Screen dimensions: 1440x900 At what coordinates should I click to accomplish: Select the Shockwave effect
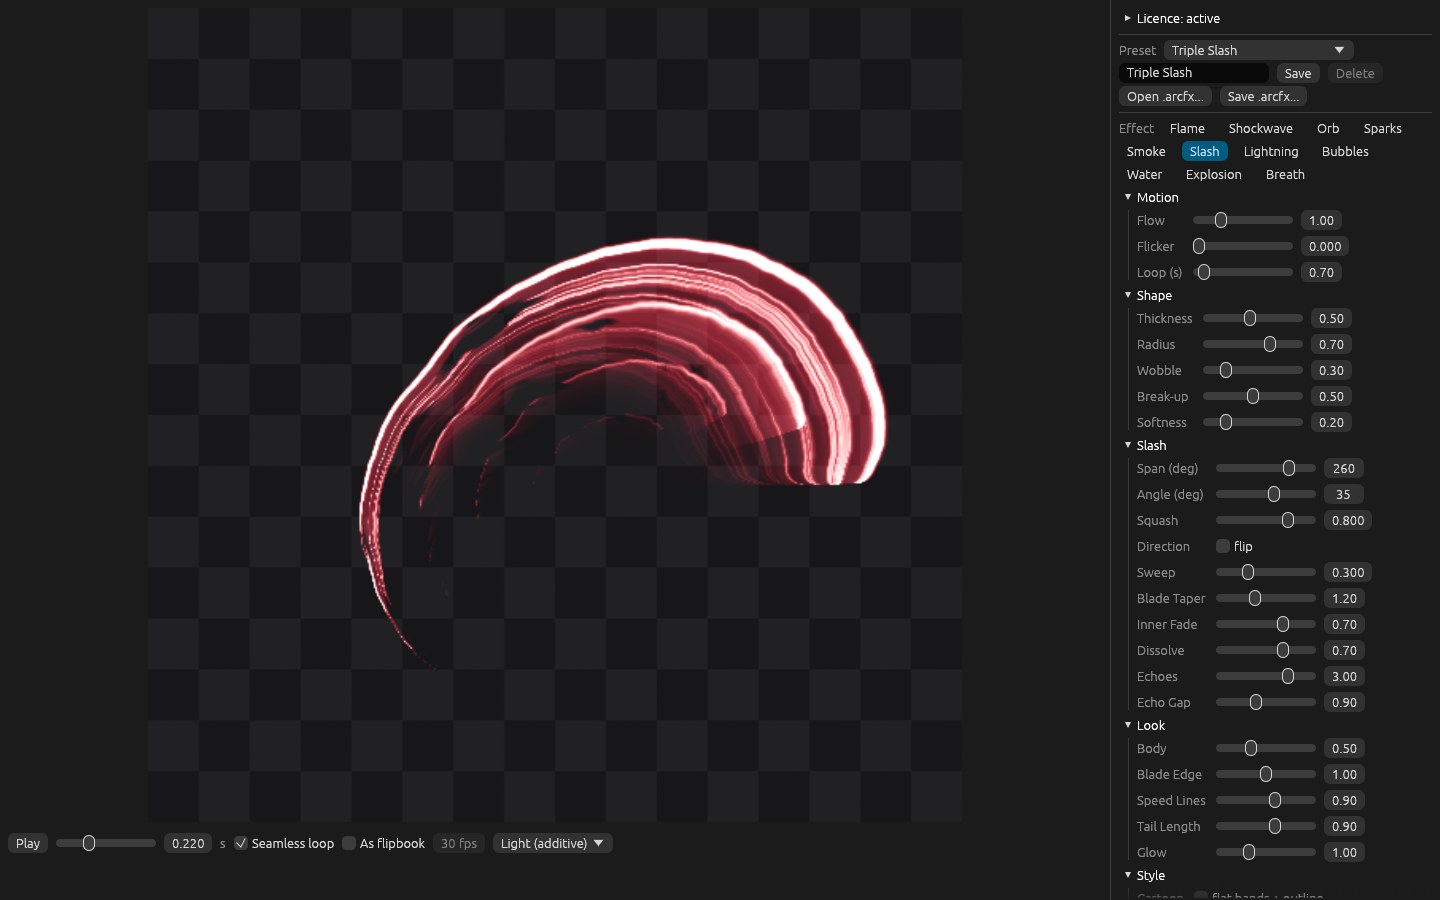click(x=1260, y=128)
